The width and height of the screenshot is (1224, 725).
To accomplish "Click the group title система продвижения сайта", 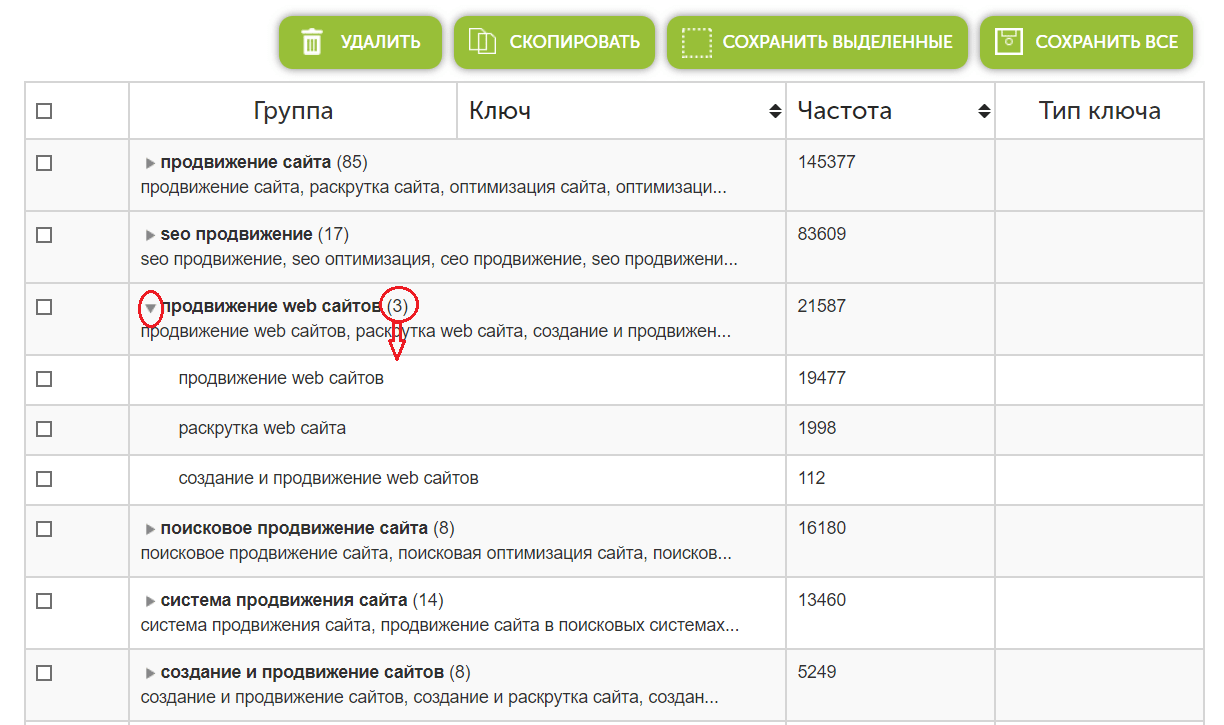I will point(284,600).
